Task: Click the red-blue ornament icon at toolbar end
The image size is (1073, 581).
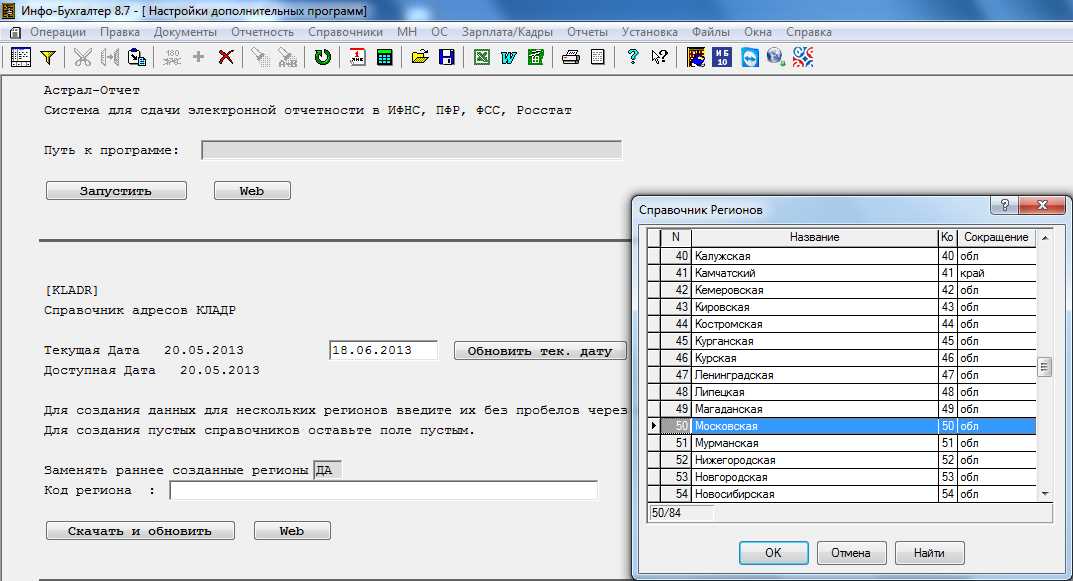Action: 803,57
